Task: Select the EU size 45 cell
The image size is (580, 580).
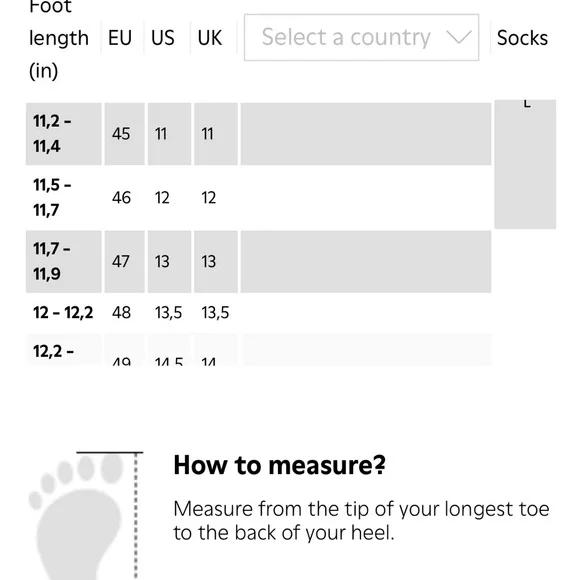Action: coord(125,134)
